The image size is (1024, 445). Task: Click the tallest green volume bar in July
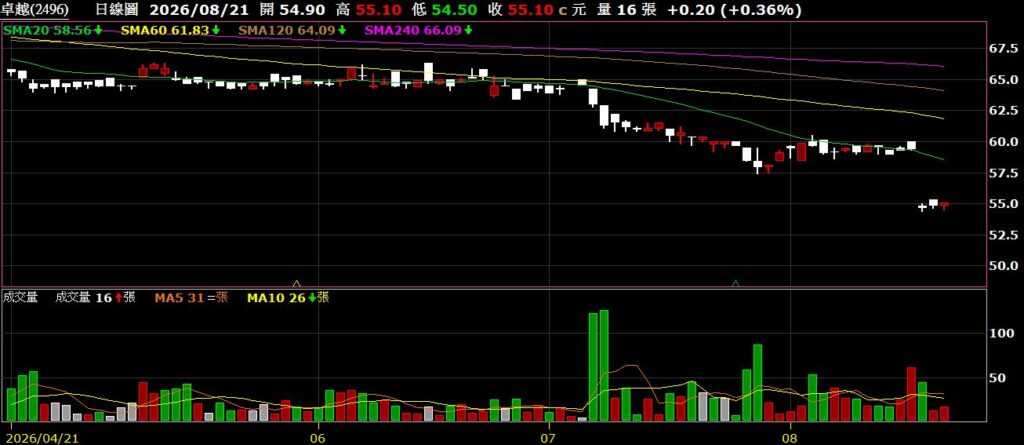tap(604, 365)
